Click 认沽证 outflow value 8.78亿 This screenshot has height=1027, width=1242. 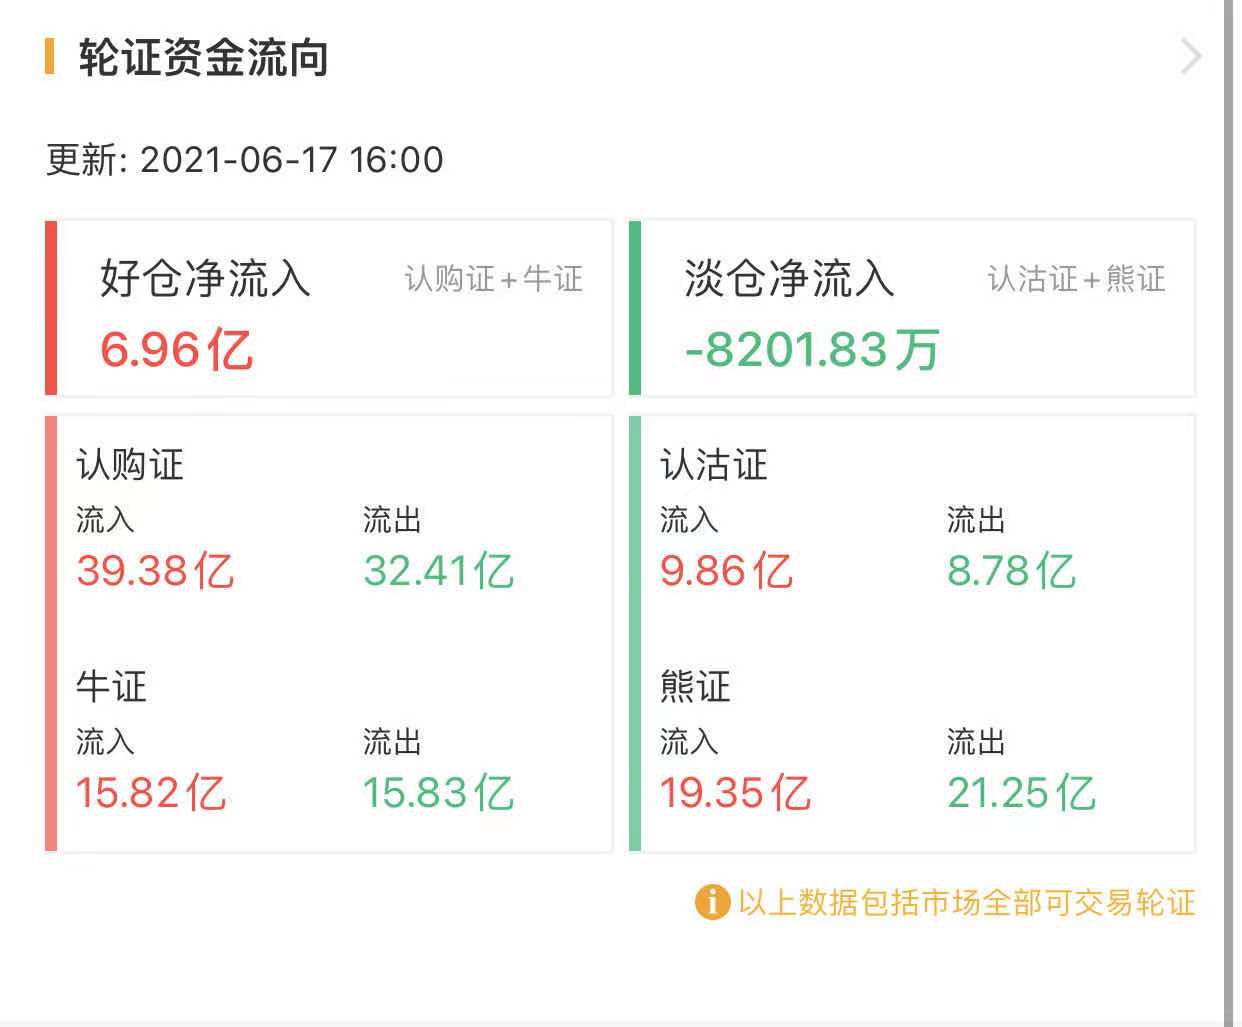[1011, 571]
